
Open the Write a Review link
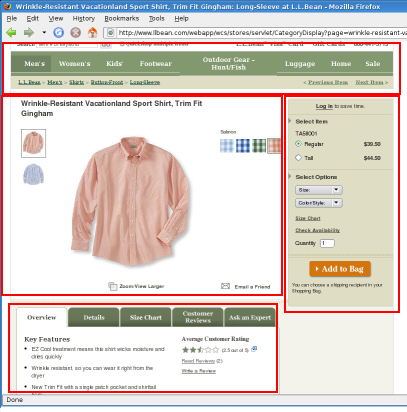pyautogui.click(x=199, y=371)
